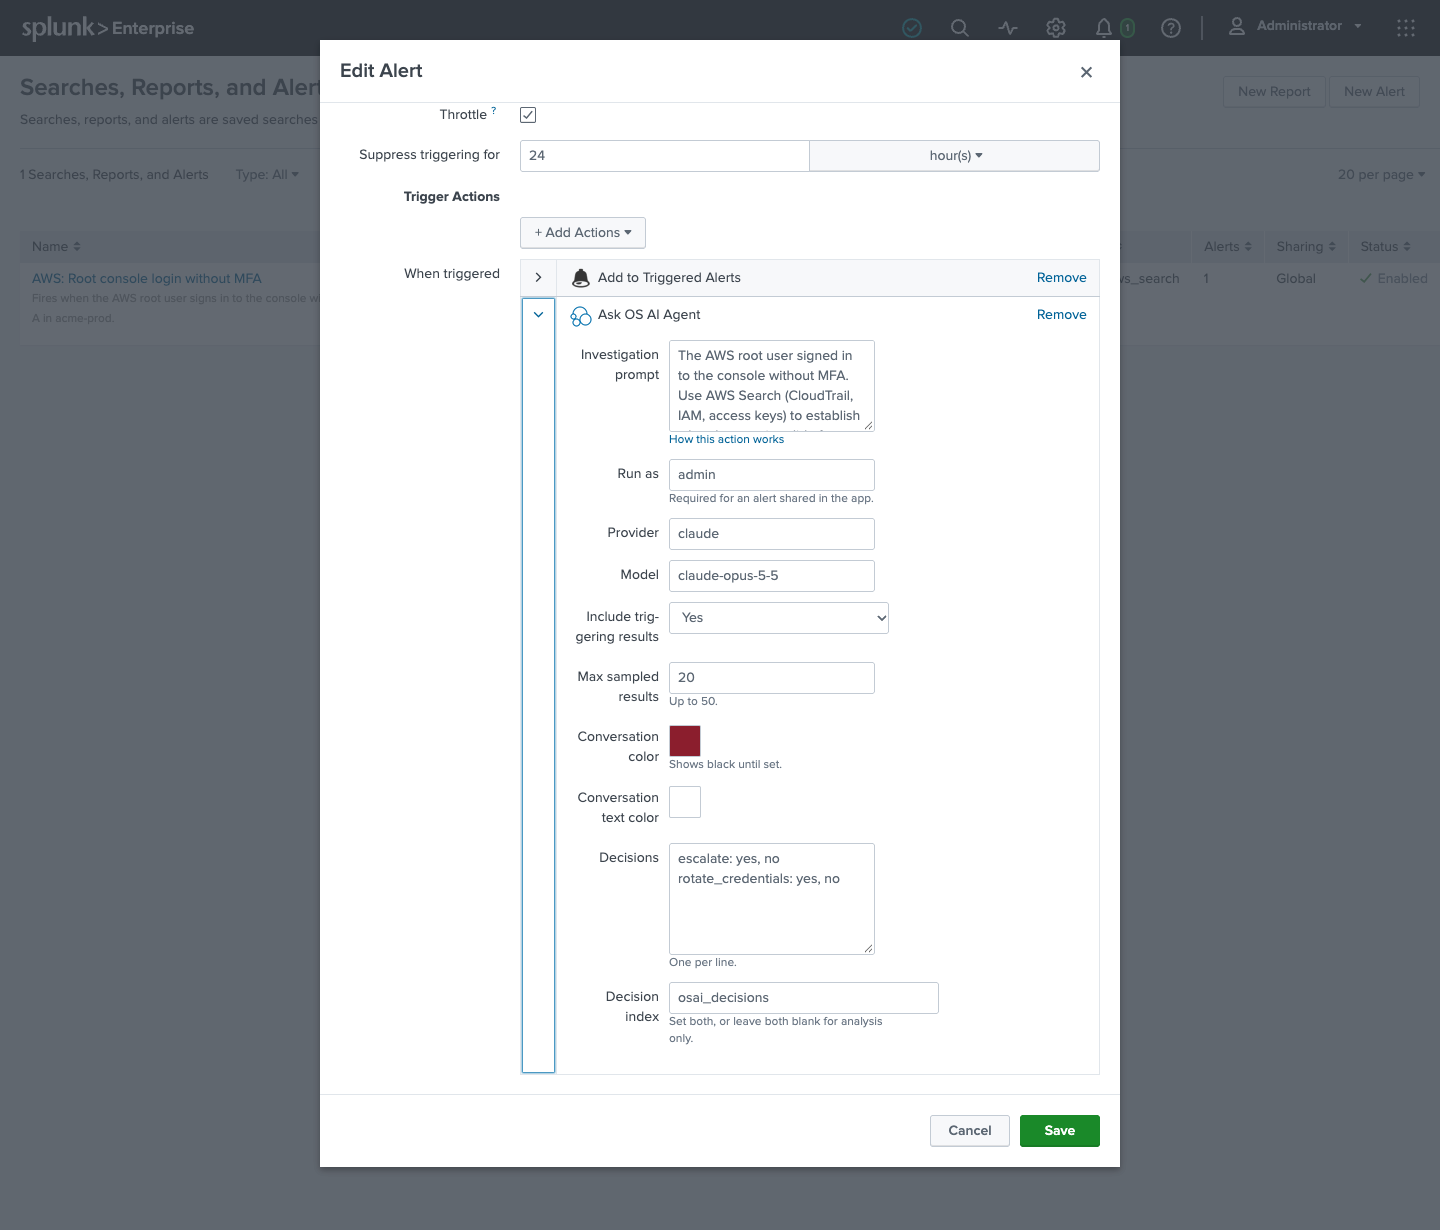The height and width of the screenshot is (1230, 1440).
Task: Click the Model field containing claude-opus-5-5
Action: click(x=772, y=576)
